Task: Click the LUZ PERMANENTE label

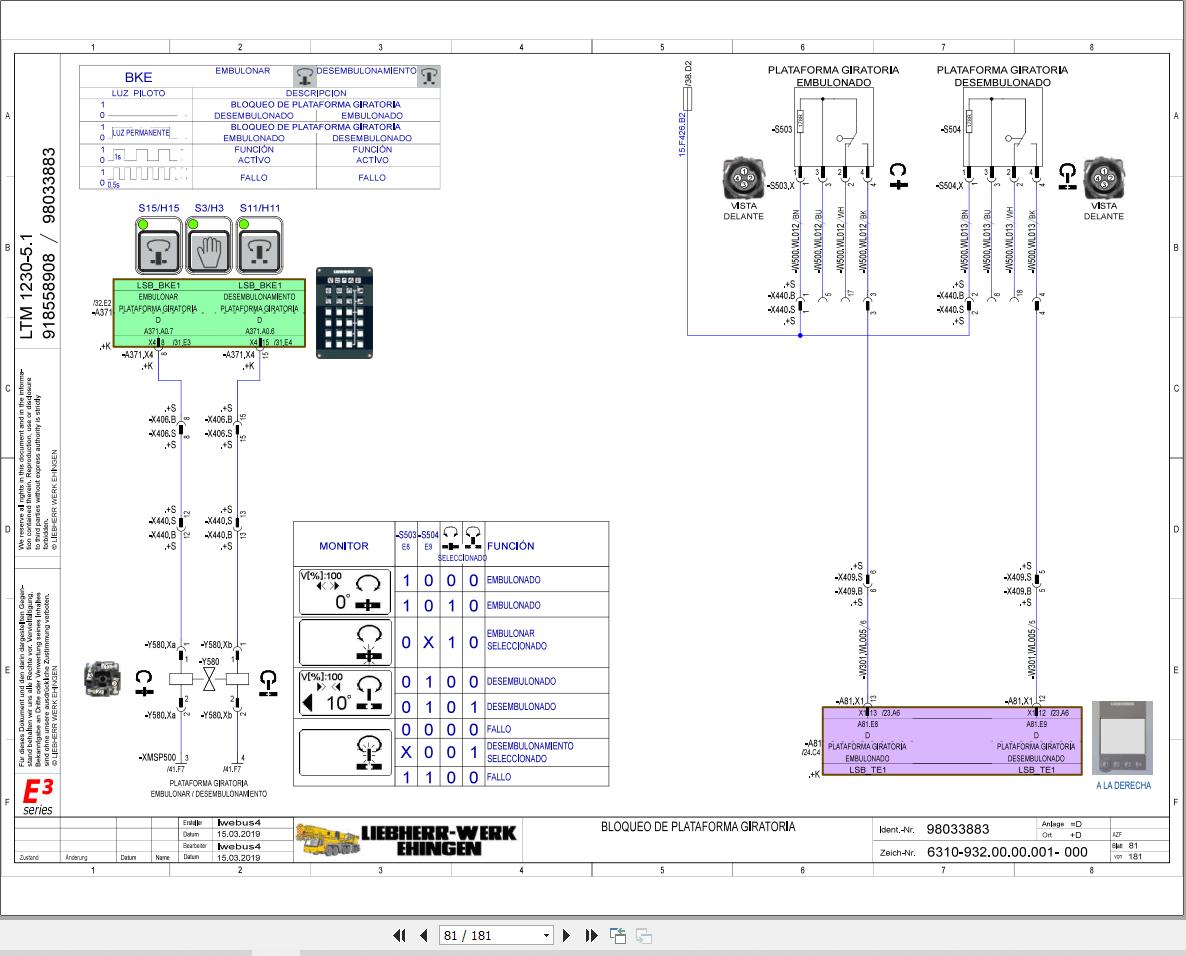Action: 141,132
